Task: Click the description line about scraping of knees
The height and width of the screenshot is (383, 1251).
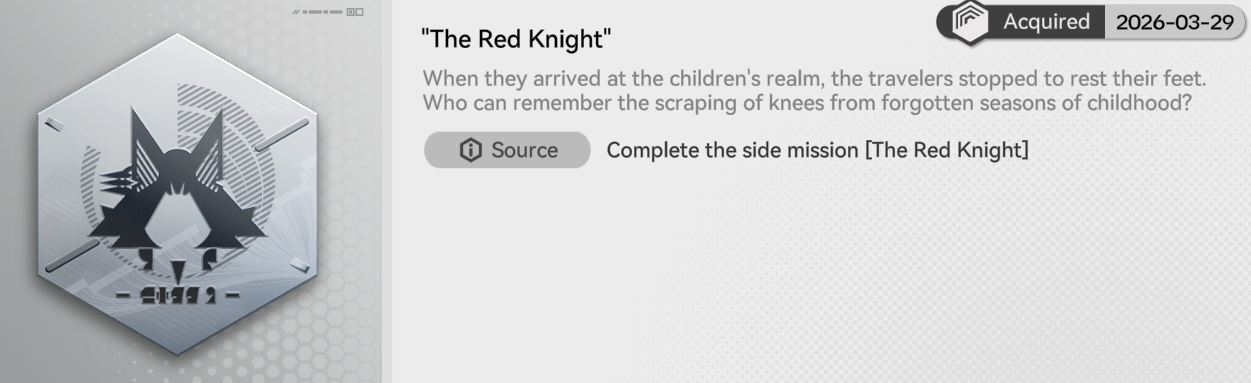Action: [807, 102]
